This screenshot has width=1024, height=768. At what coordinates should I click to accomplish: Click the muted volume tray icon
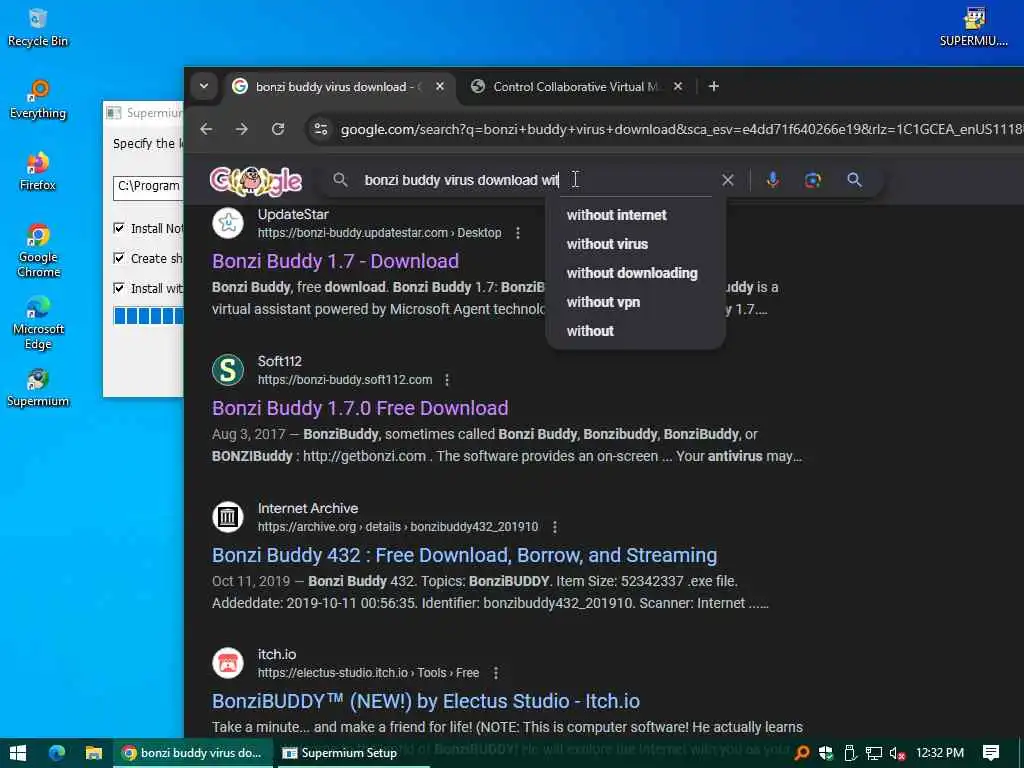[x=897, y=753]
